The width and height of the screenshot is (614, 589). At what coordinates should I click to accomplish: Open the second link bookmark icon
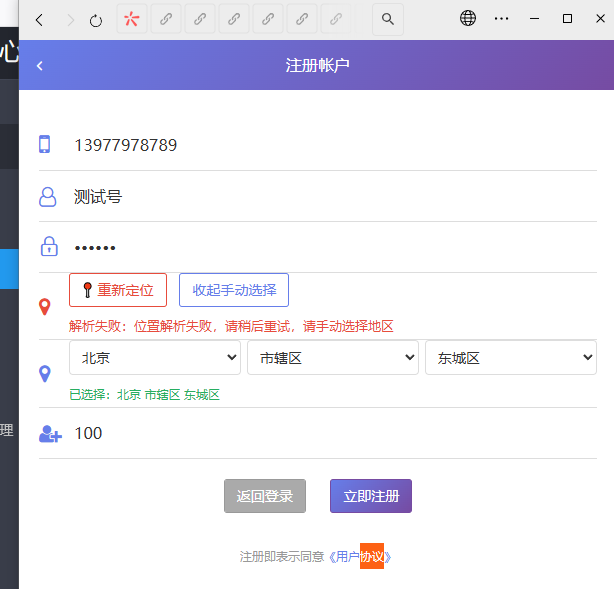(200, 19)
